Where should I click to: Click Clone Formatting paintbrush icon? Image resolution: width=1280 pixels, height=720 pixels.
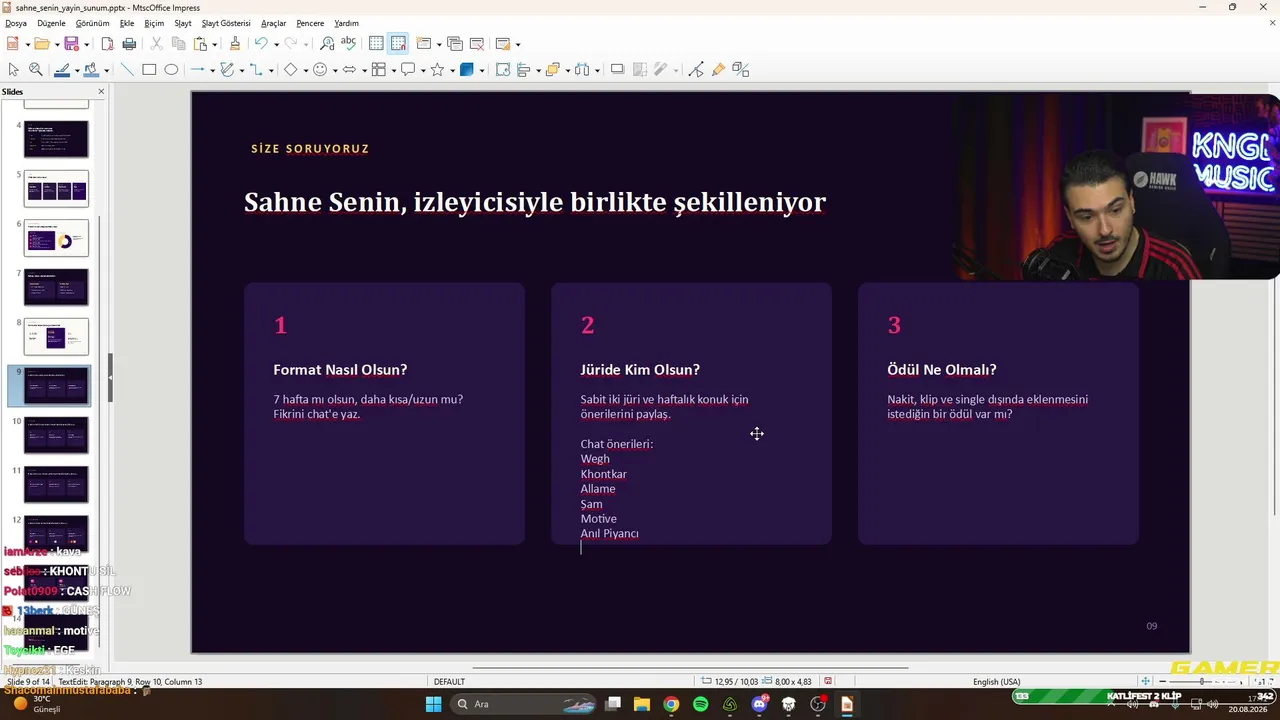235,44
